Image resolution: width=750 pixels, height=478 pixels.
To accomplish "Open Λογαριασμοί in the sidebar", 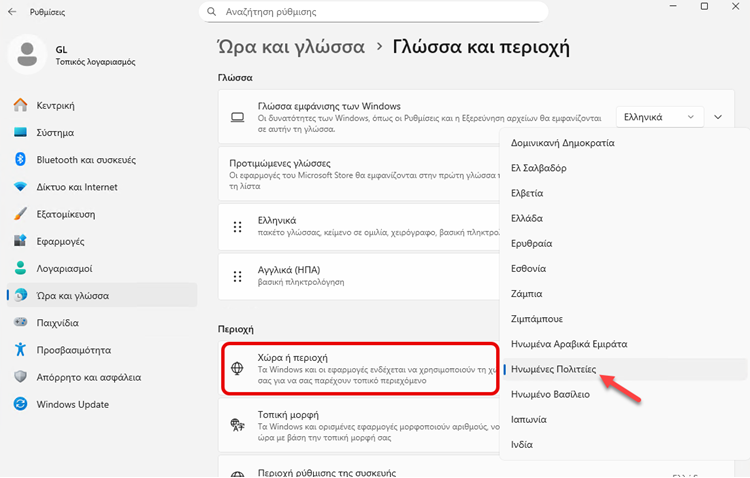I will (x=64, y=268).
